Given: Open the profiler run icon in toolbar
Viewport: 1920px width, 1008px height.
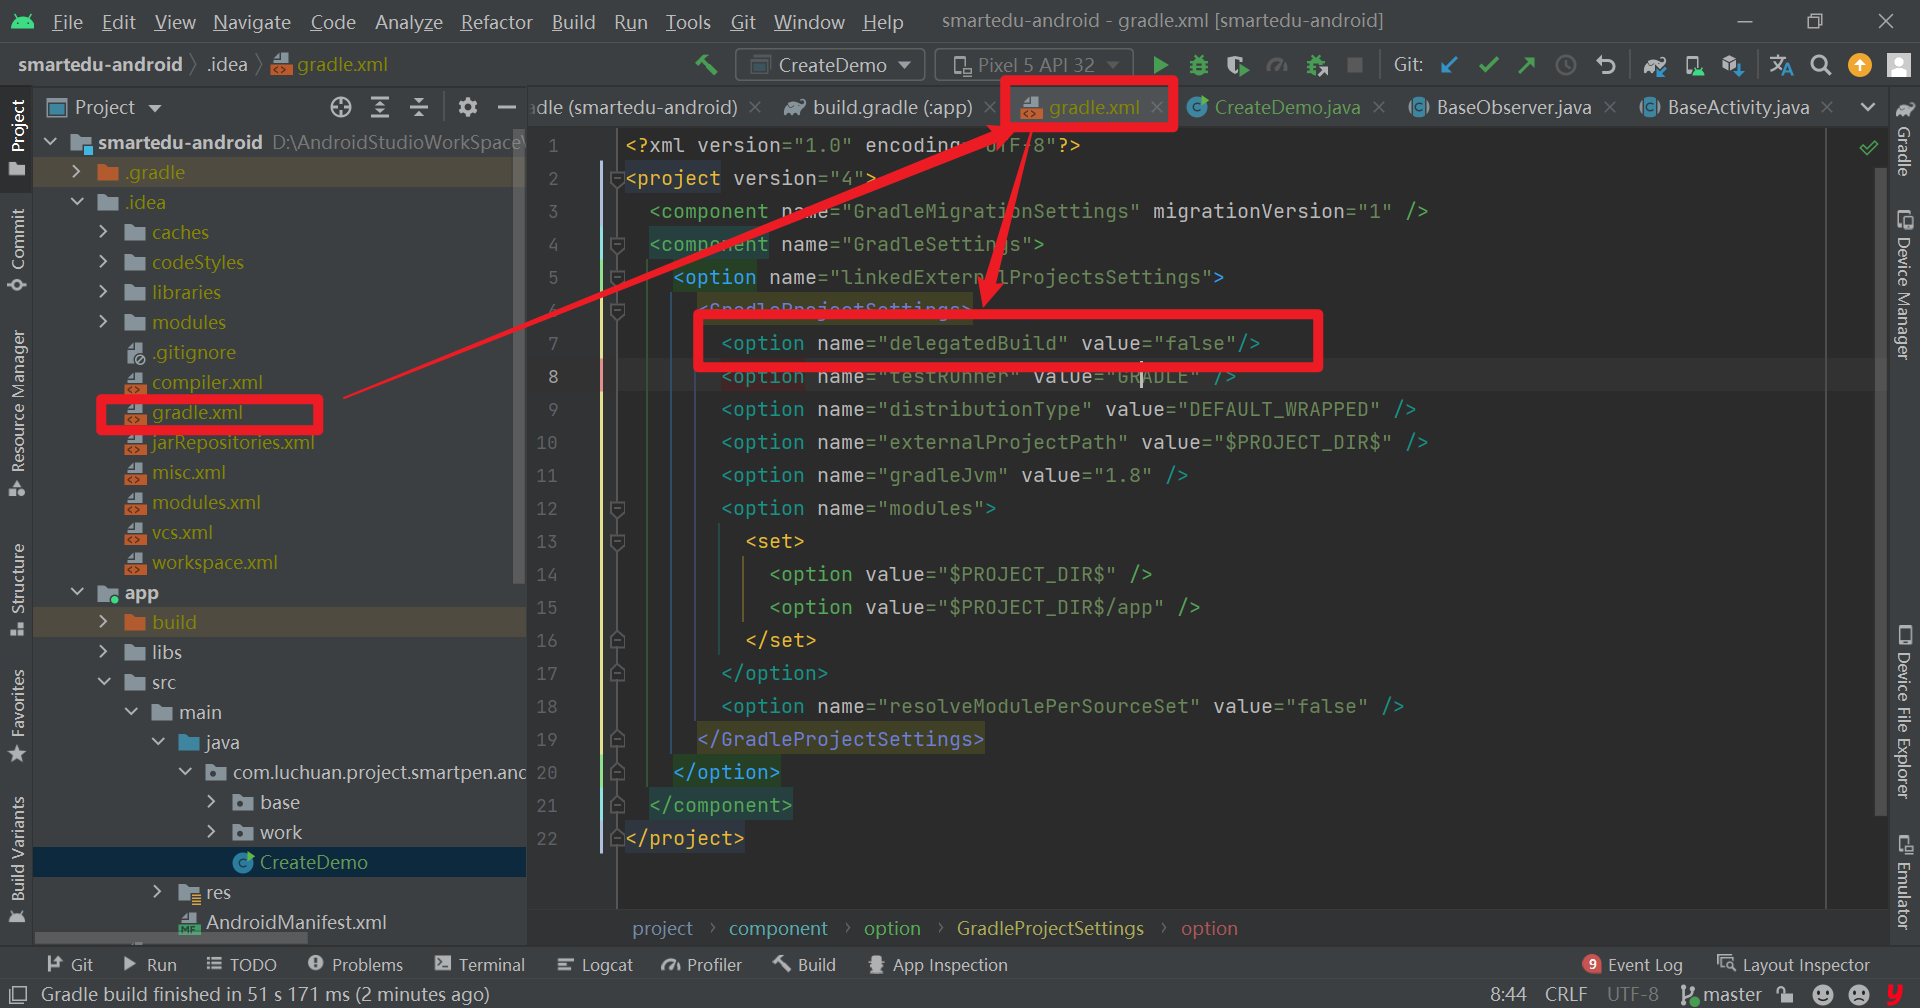Looking at the screenshot, I should [1277, 65].
